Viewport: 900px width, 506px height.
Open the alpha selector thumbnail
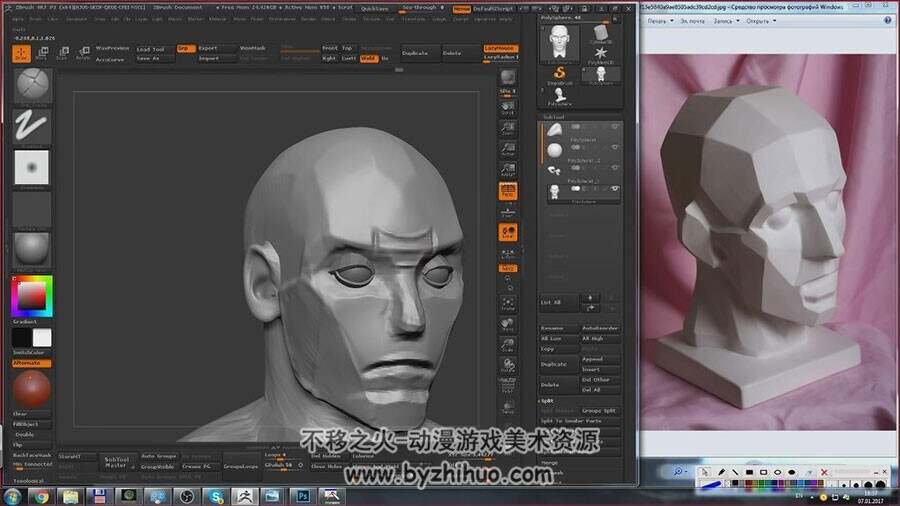pyautogui.click(x=32, y=168)
